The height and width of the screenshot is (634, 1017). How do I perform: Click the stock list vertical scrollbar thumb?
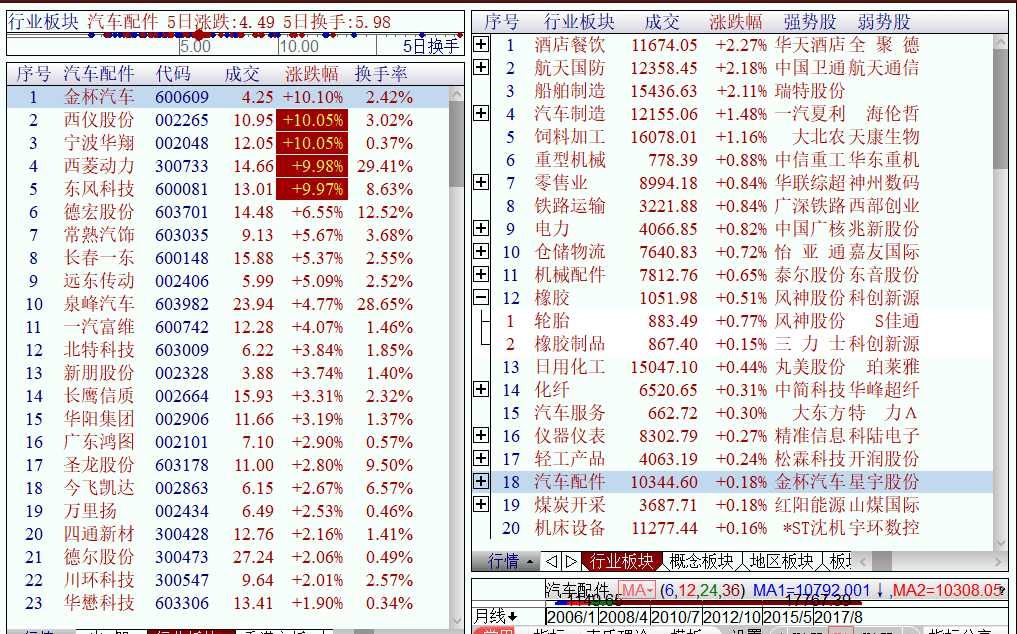tap(457, 144)
